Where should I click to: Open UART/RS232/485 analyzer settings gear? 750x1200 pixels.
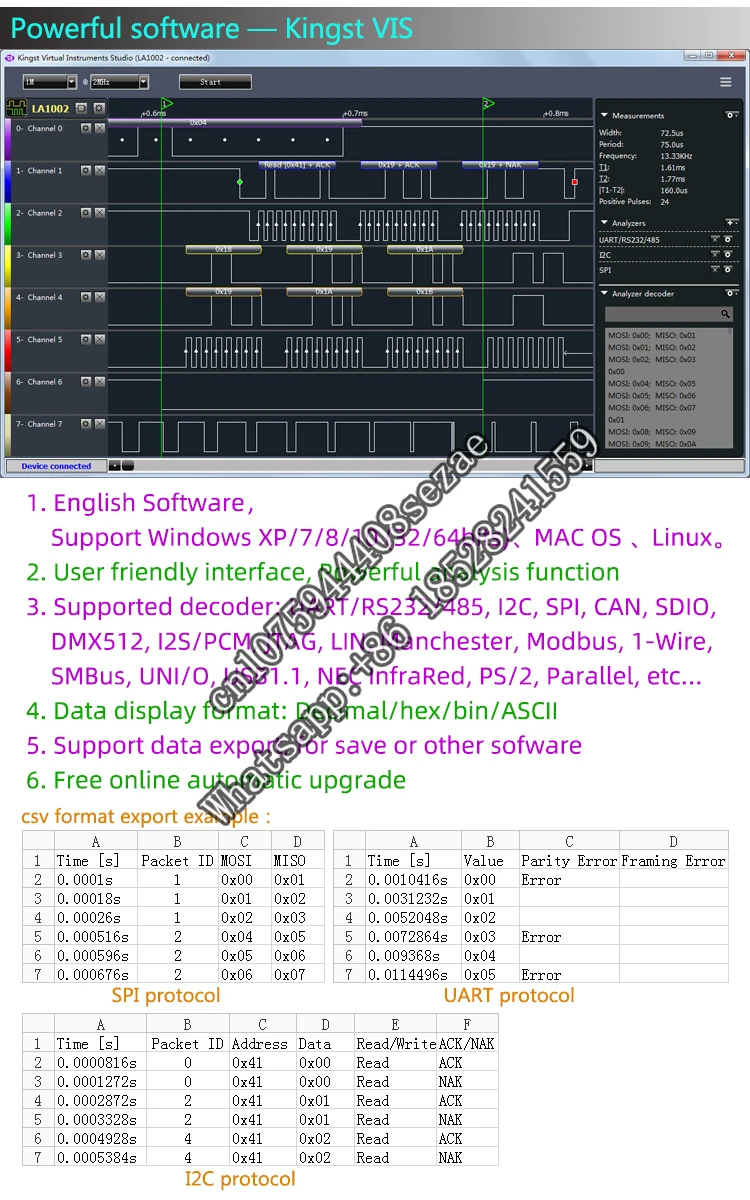[728, 239]
